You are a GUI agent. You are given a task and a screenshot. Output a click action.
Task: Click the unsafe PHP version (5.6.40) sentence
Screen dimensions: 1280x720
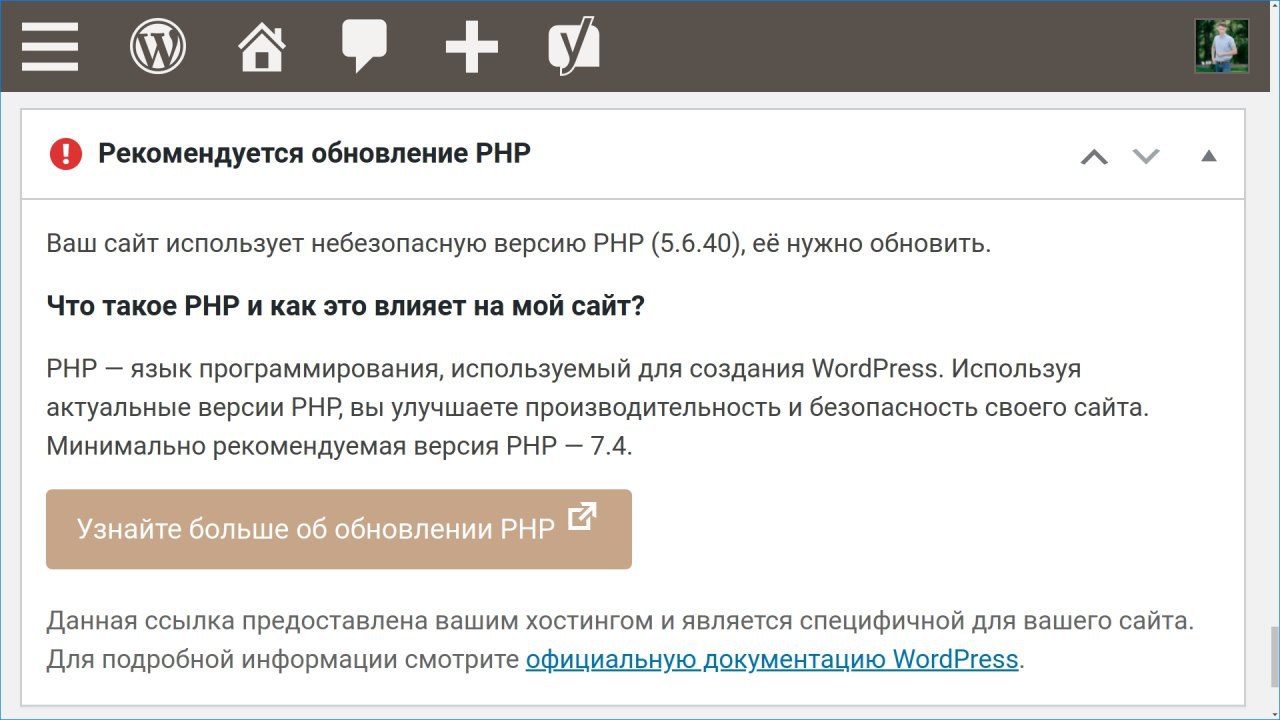(518, 244)
